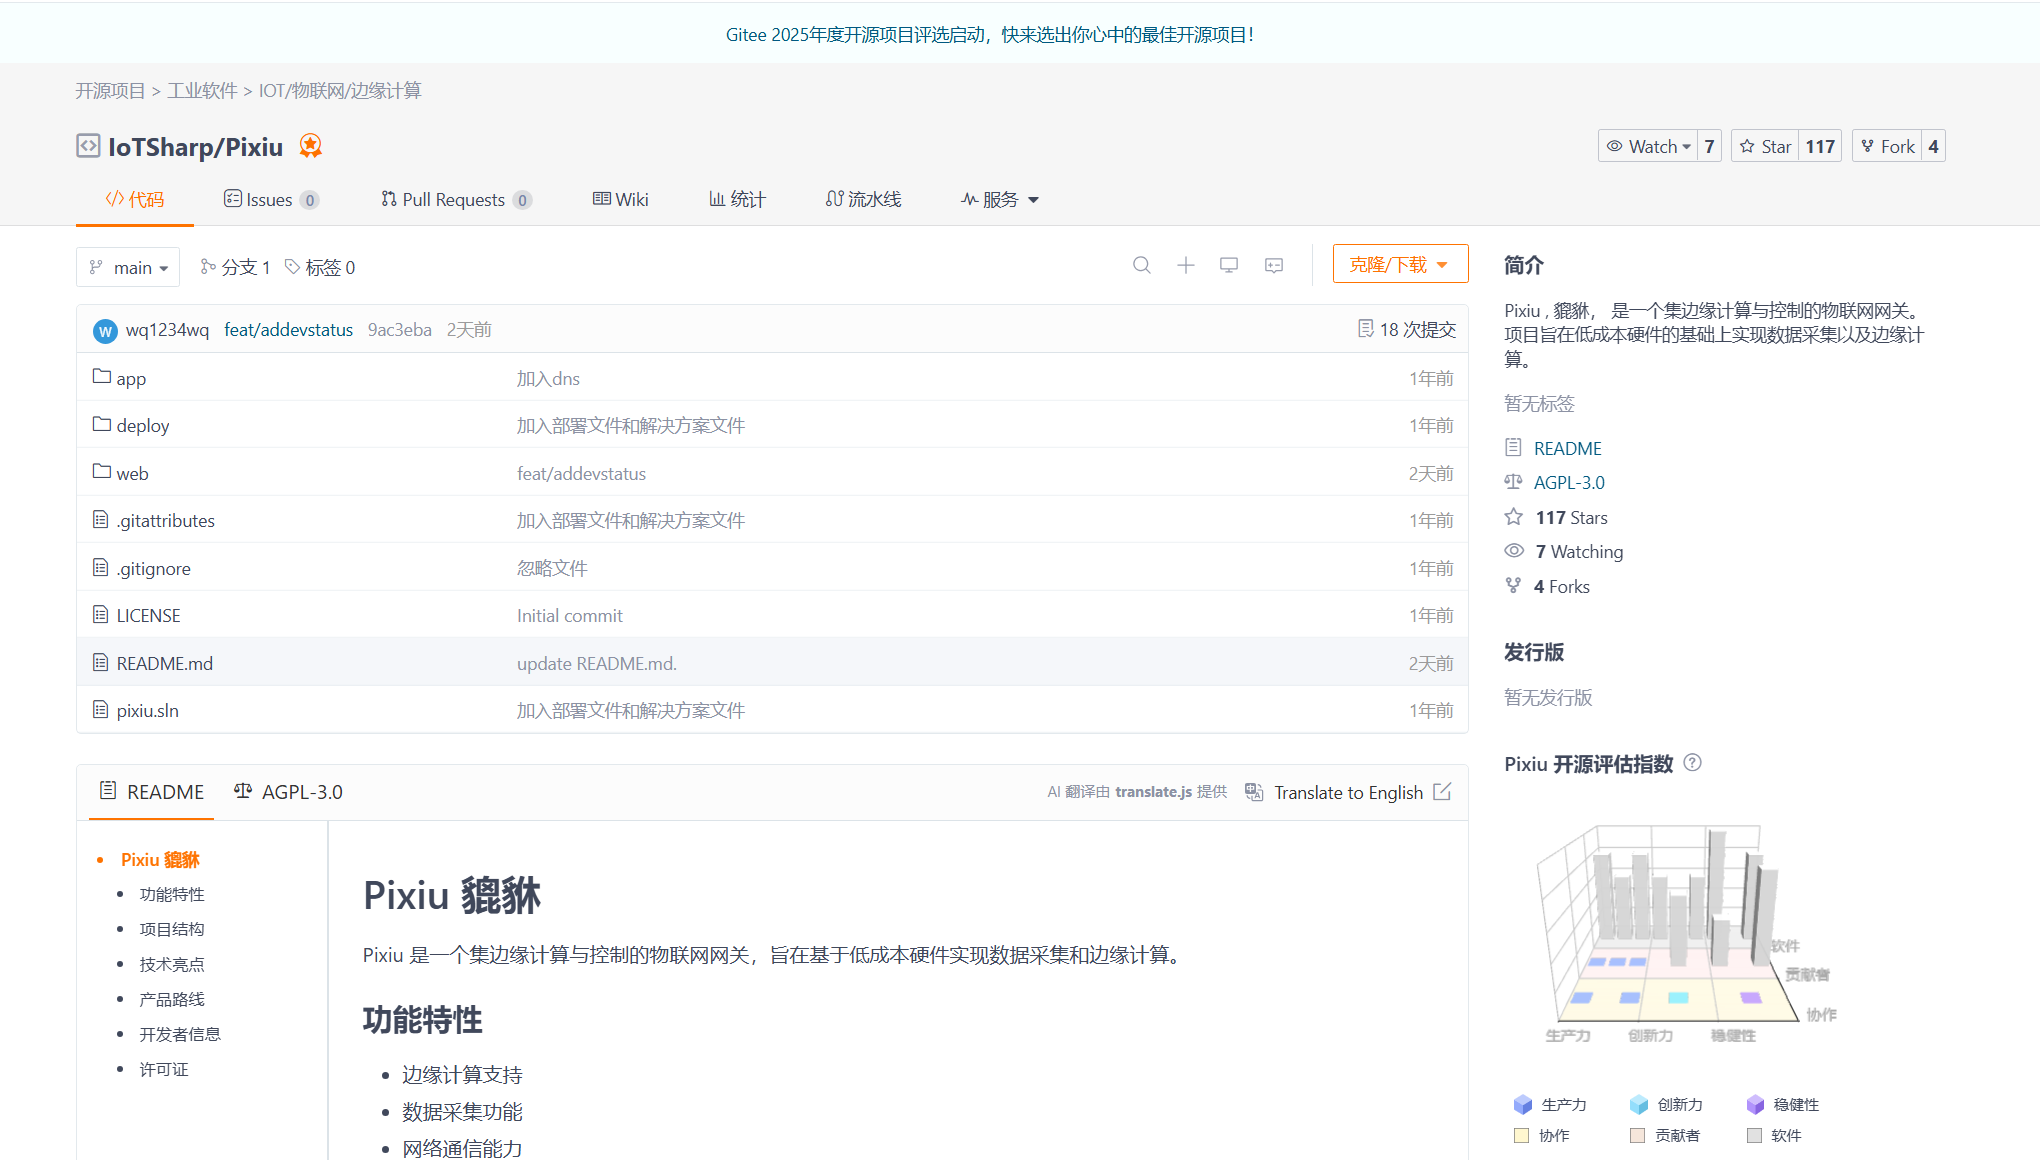
Task: Open Web IDE via the monitor icon
Action: [1229, 265]
